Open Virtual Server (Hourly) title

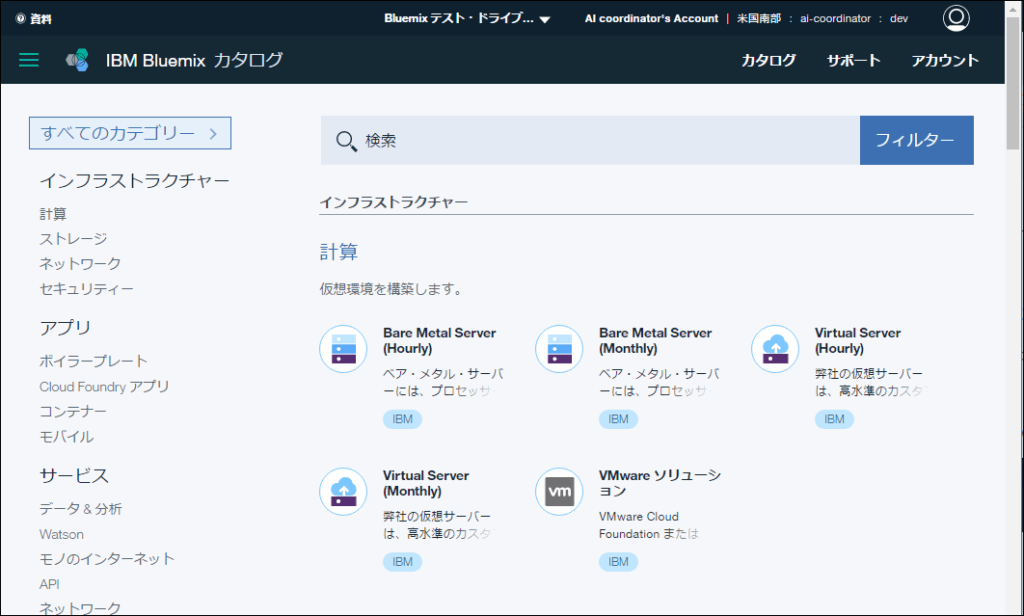pyautogui.click(x=857, y=340)
